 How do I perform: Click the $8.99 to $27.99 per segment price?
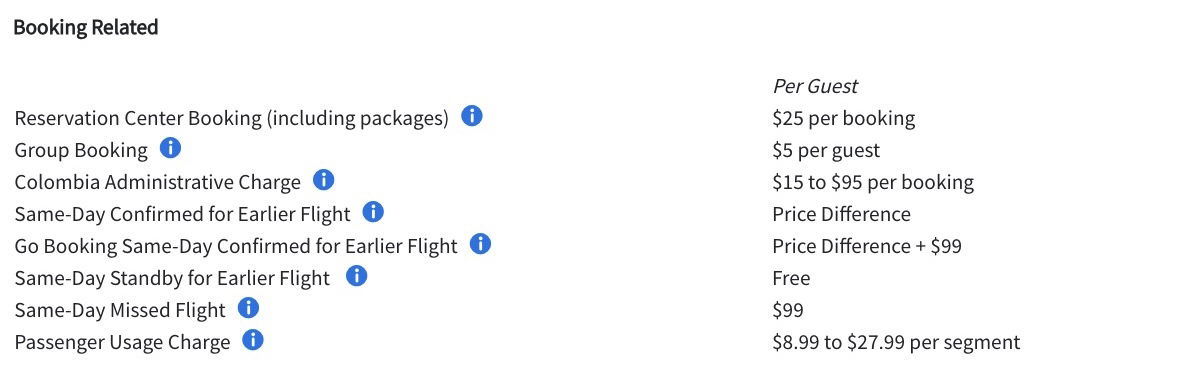point(896,343)
